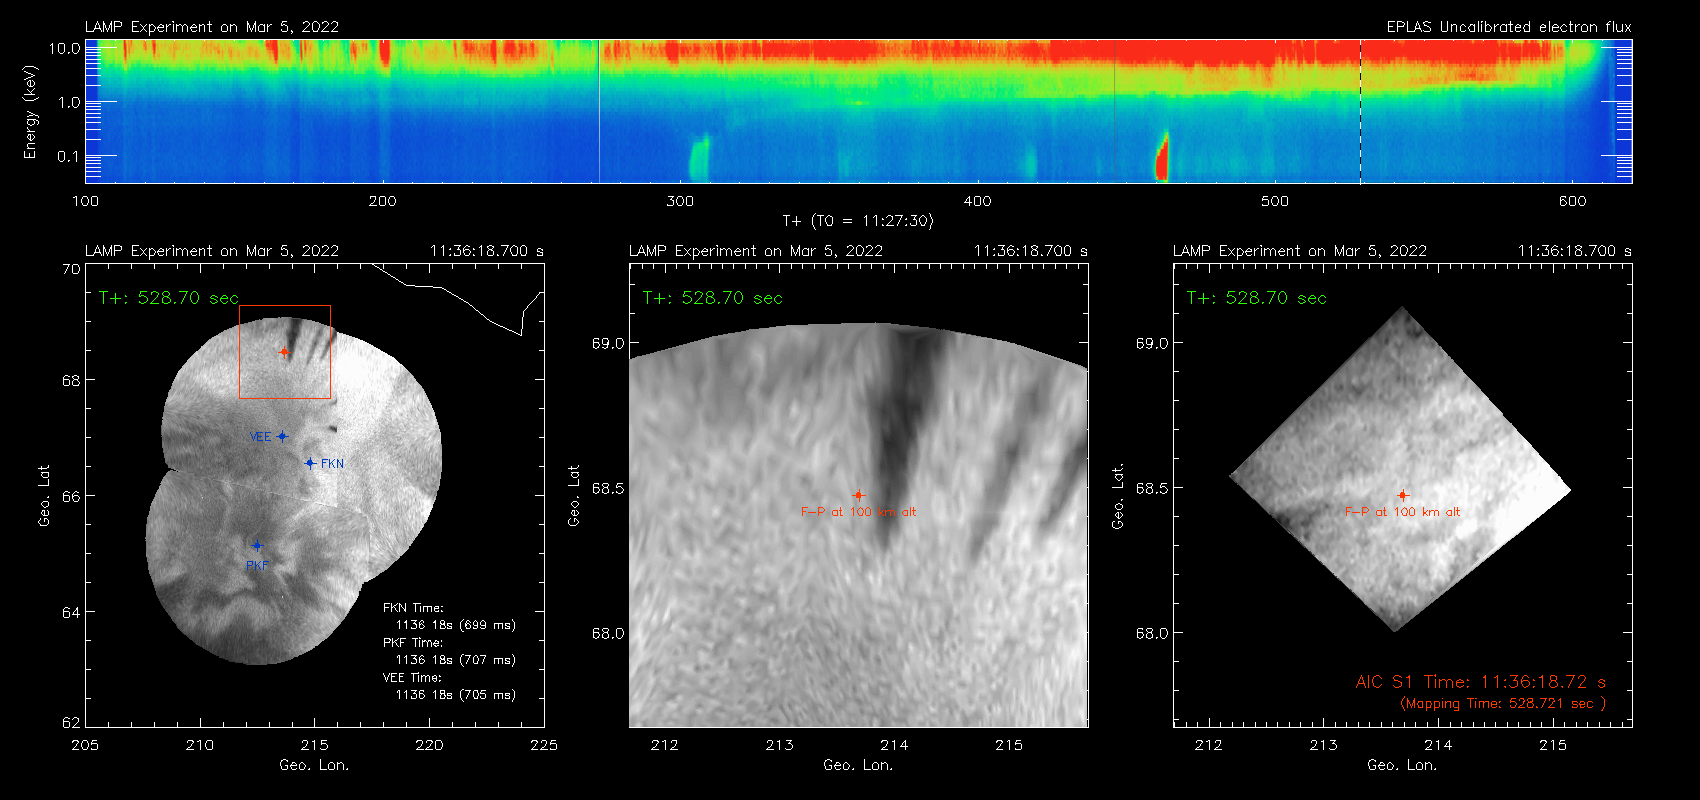This screenshot has height=800, width=1700.
Task: Click the '0.1' energy tick label
Action: 69,156
